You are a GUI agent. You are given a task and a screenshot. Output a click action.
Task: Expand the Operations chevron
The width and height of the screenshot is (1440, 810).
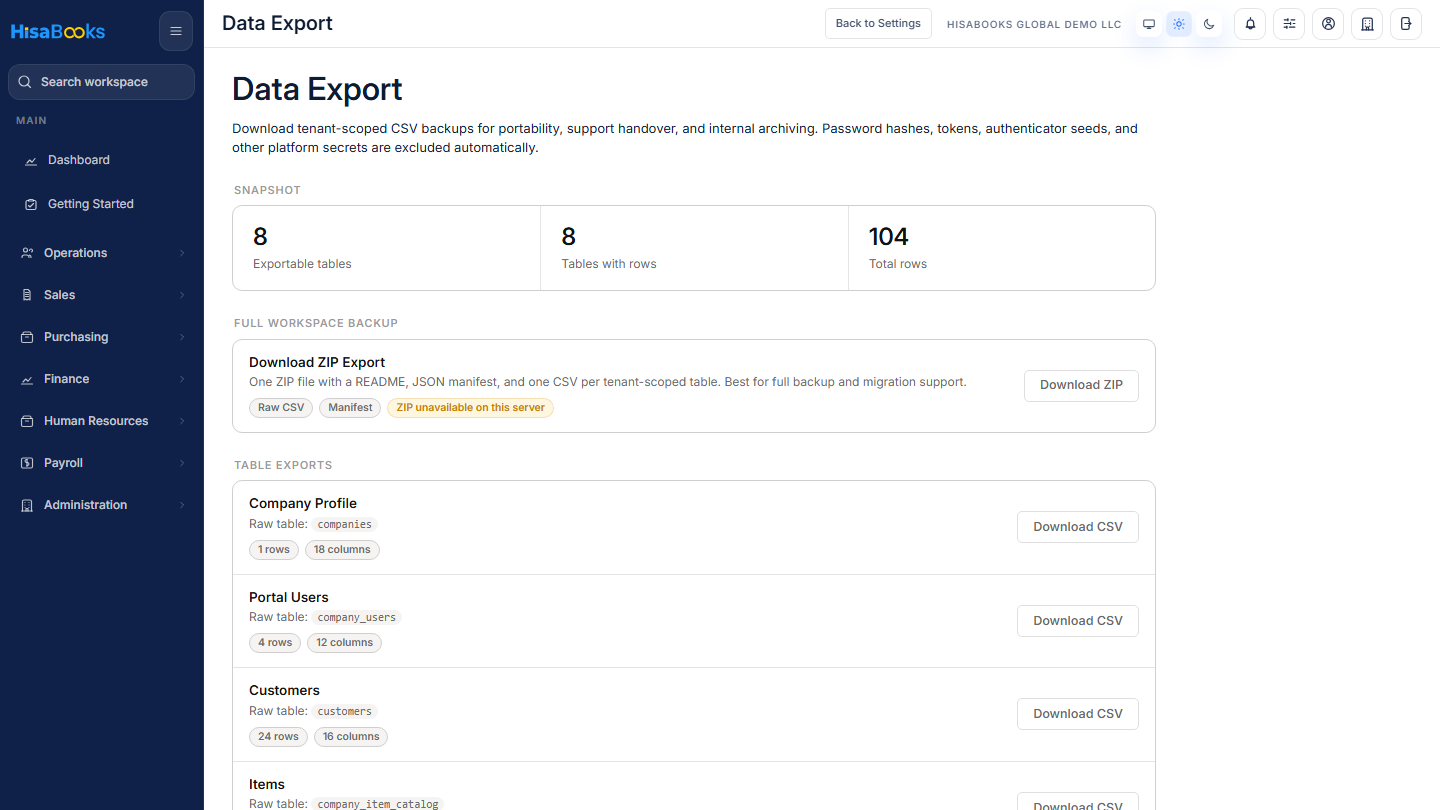(x=182, y=253)
